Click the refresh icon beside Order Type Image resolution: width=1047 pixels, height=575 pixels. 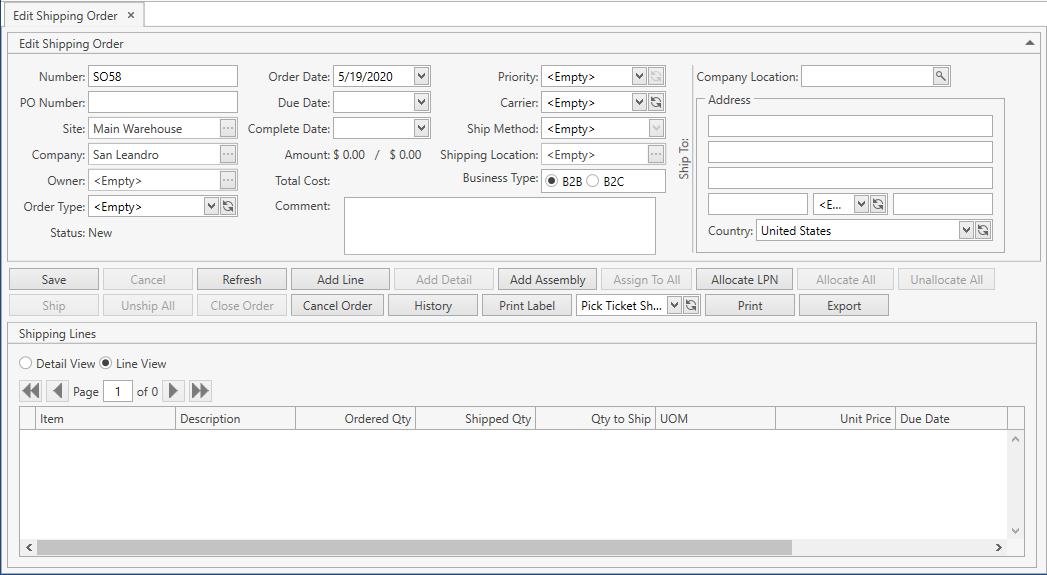tap(228, 206)
